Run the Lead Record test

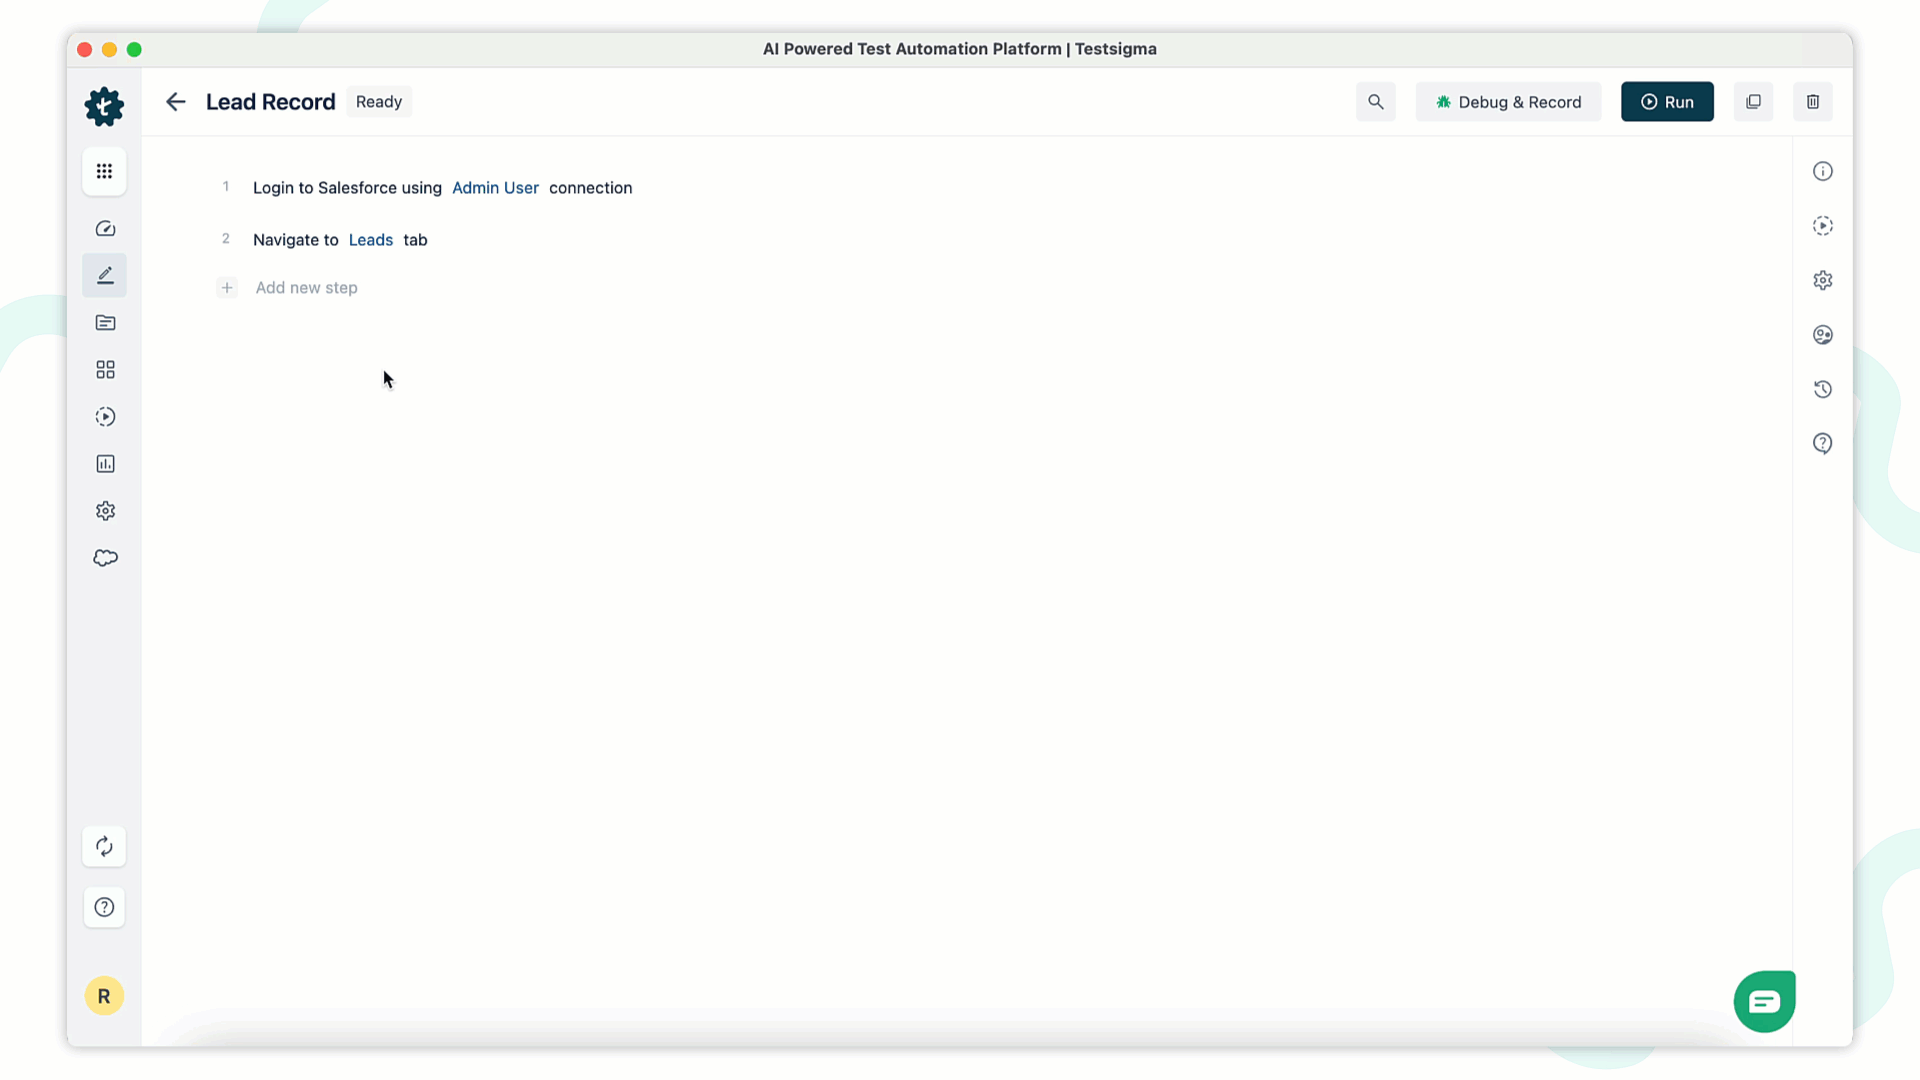tap(1667, 102)
